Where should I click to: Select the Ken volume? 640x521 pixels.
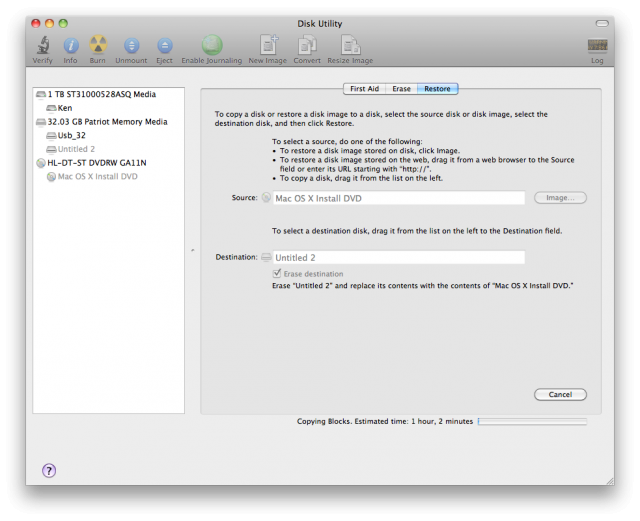108,108
